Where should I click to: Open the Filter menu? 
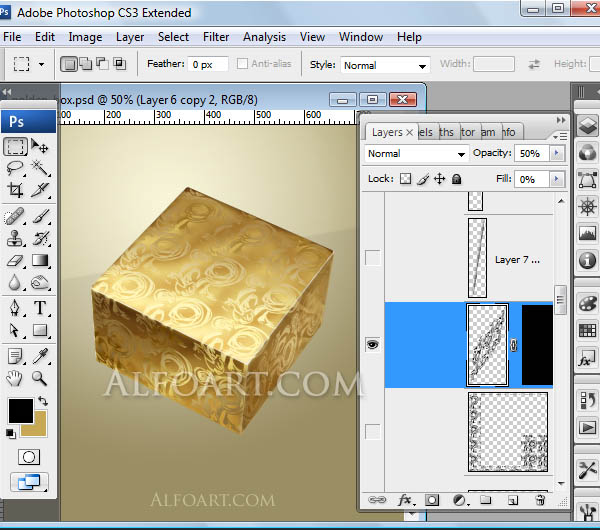click(x=216, y=37)
